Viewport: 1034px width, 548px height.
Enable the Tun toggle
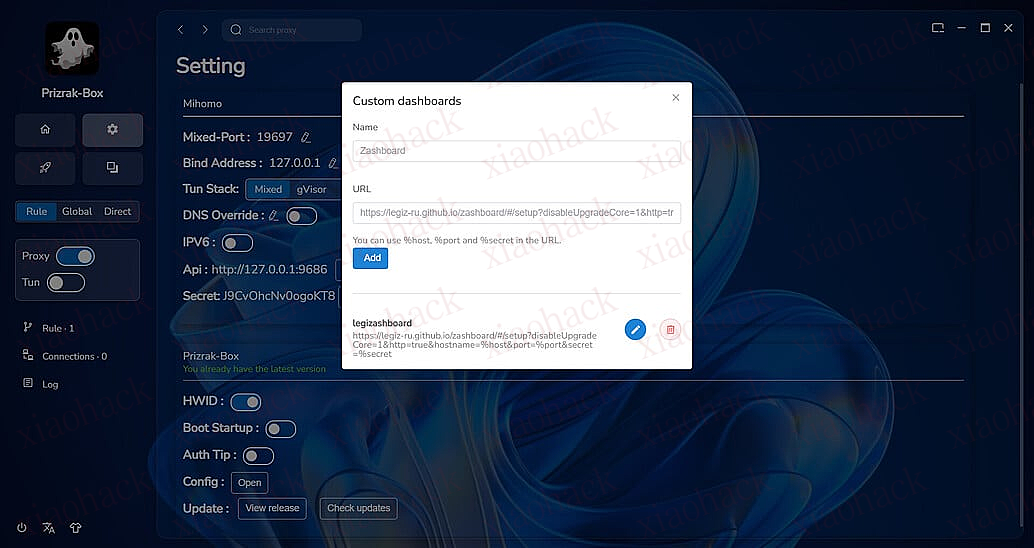[66, 282]
